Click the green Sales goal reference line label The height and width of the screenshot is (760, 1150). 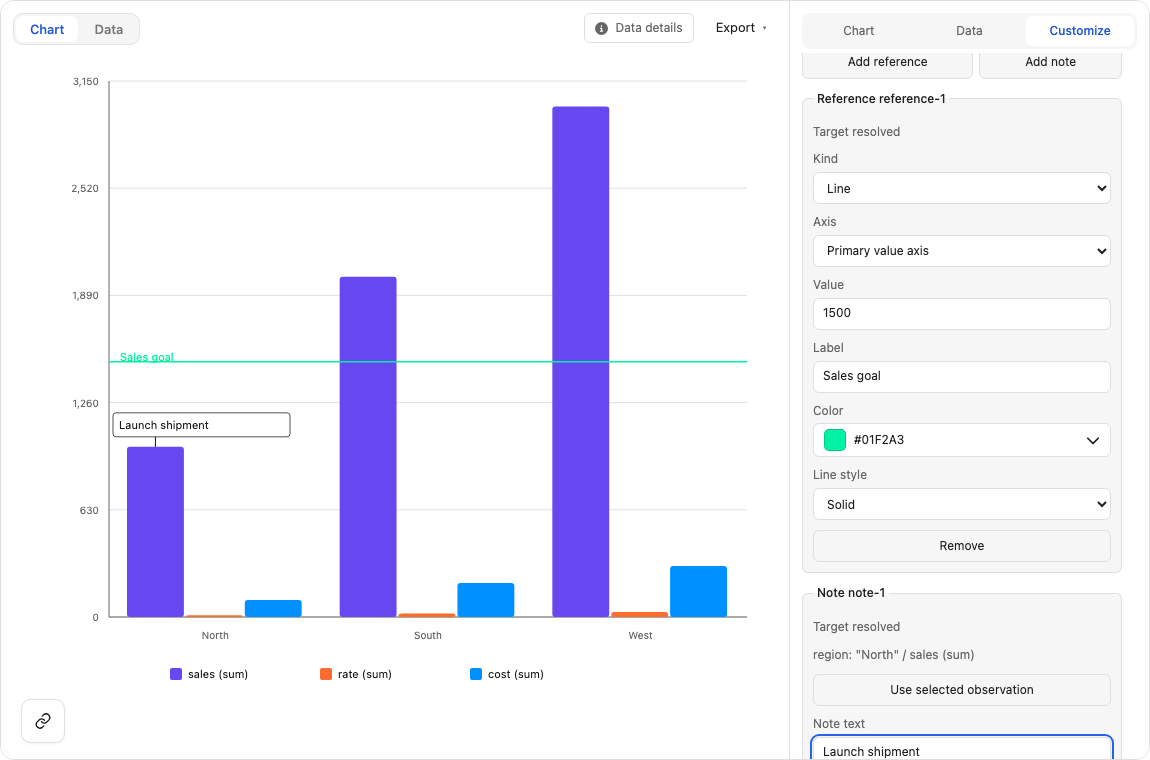[147, 357]
